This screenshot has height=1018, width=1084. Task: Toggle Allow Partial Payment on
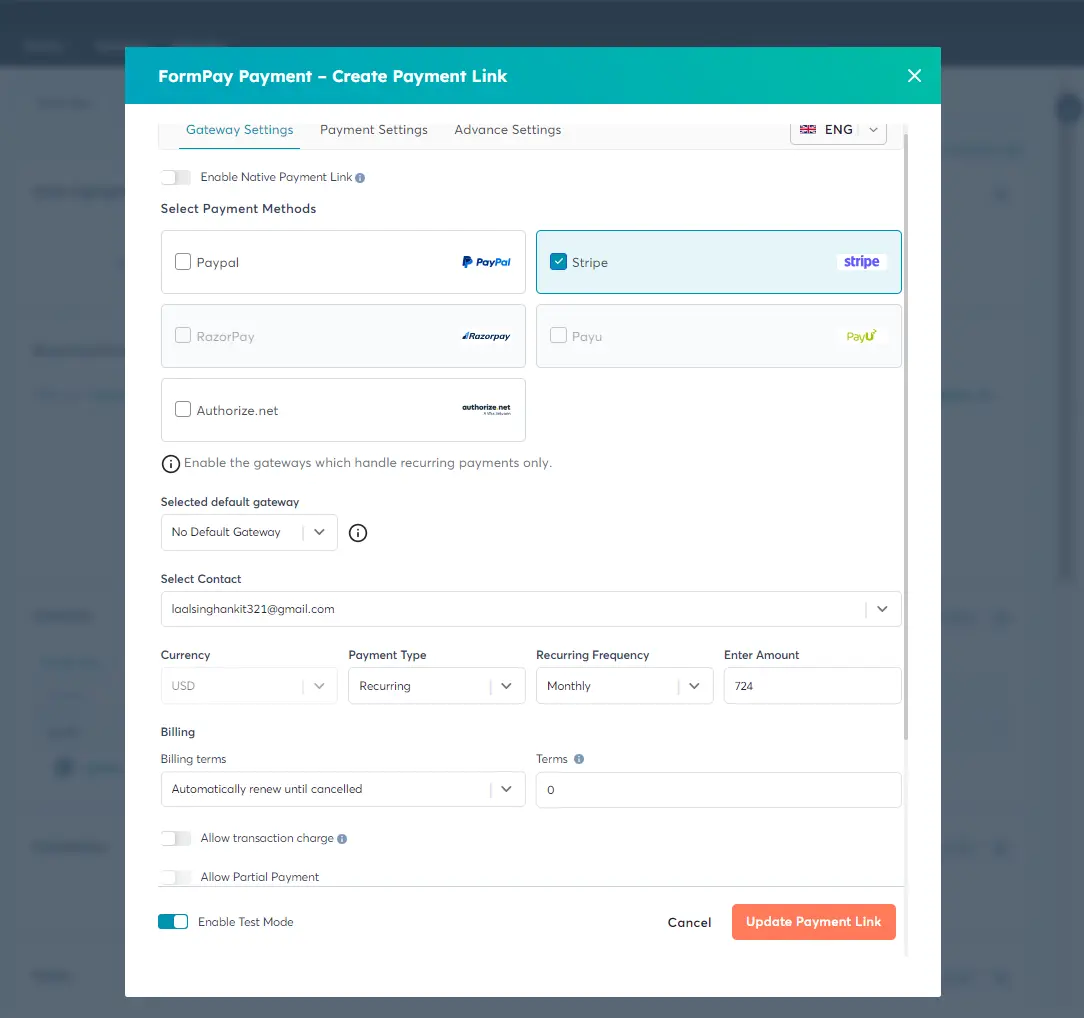pyautogui.click(x=176, y=877)
